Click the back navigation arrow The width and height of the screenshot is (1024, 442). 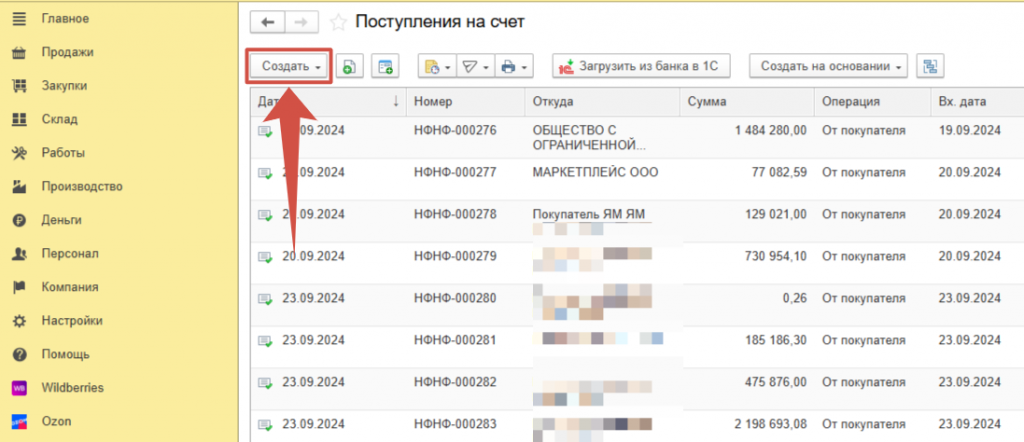click(267, 22)
